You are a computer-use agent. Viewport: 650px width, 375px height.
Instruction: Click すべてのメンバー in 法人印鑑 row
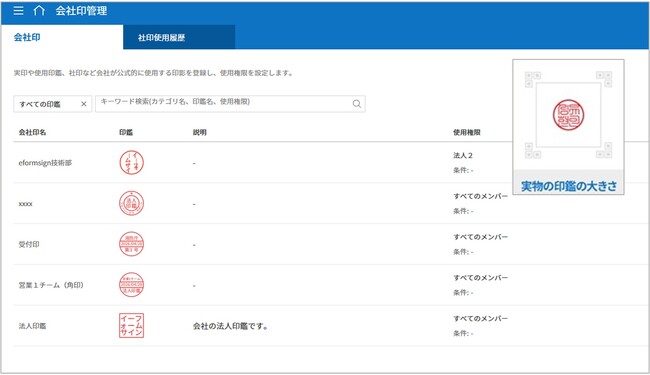[x=480, y=319]
